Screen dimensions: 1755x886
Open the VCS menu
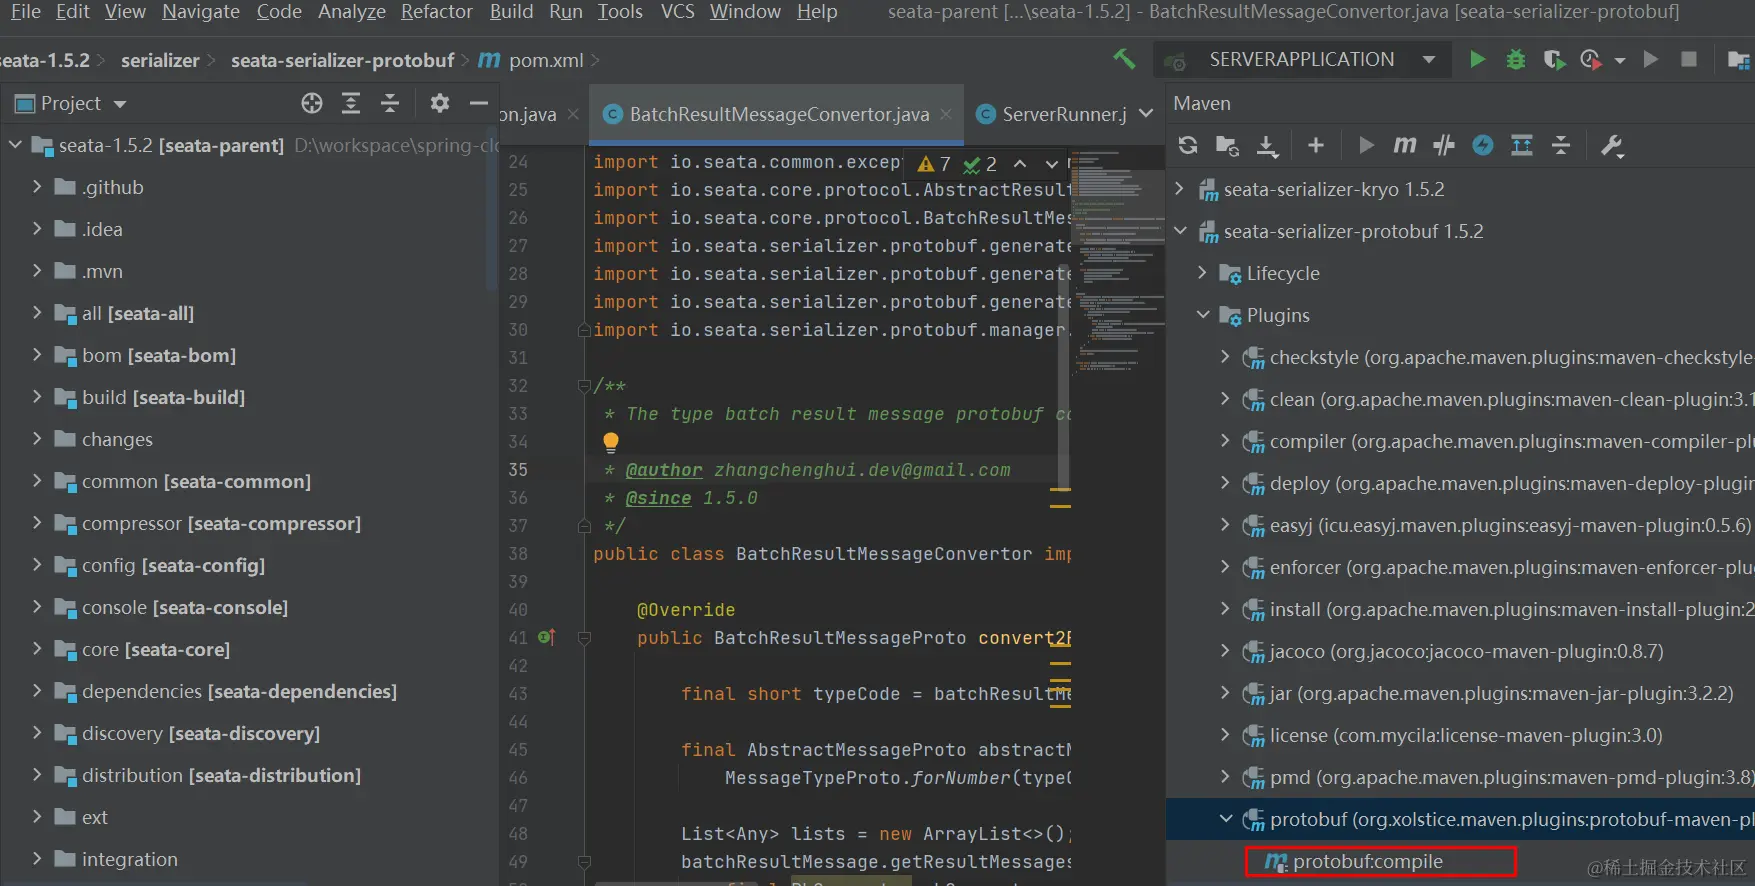(678, 12)
